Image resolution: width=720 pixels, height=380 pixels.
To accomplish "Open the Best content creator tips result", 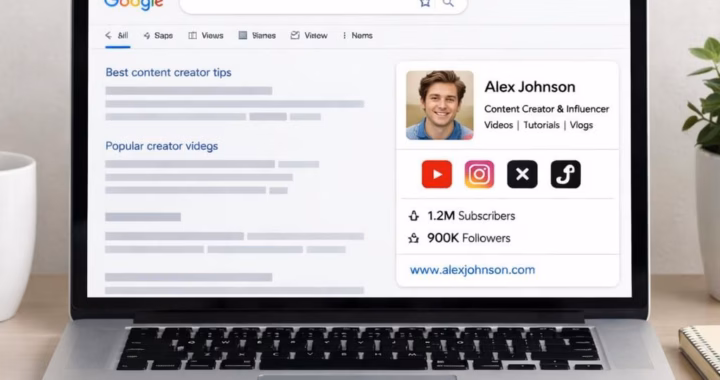I will 169,73.
